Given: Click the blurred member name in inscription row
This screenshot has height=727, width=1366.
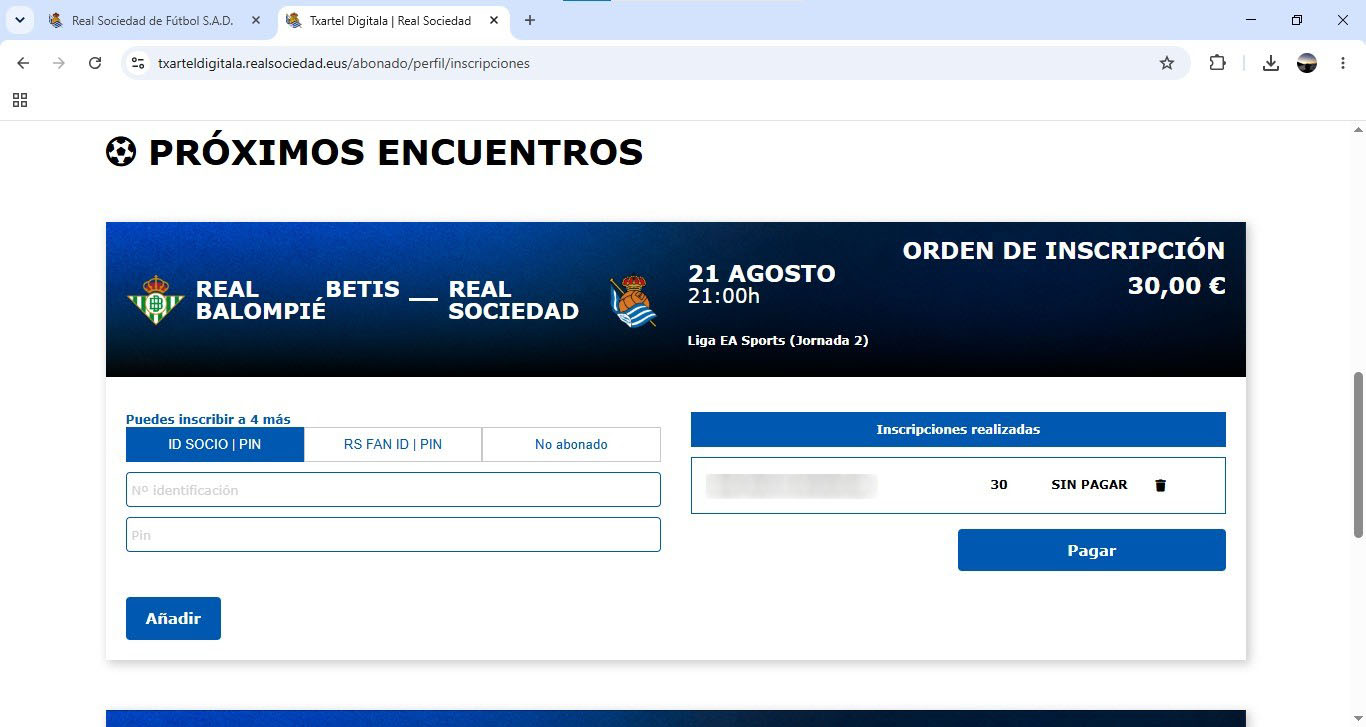Looking at the screenshot, I should point(791,486).
